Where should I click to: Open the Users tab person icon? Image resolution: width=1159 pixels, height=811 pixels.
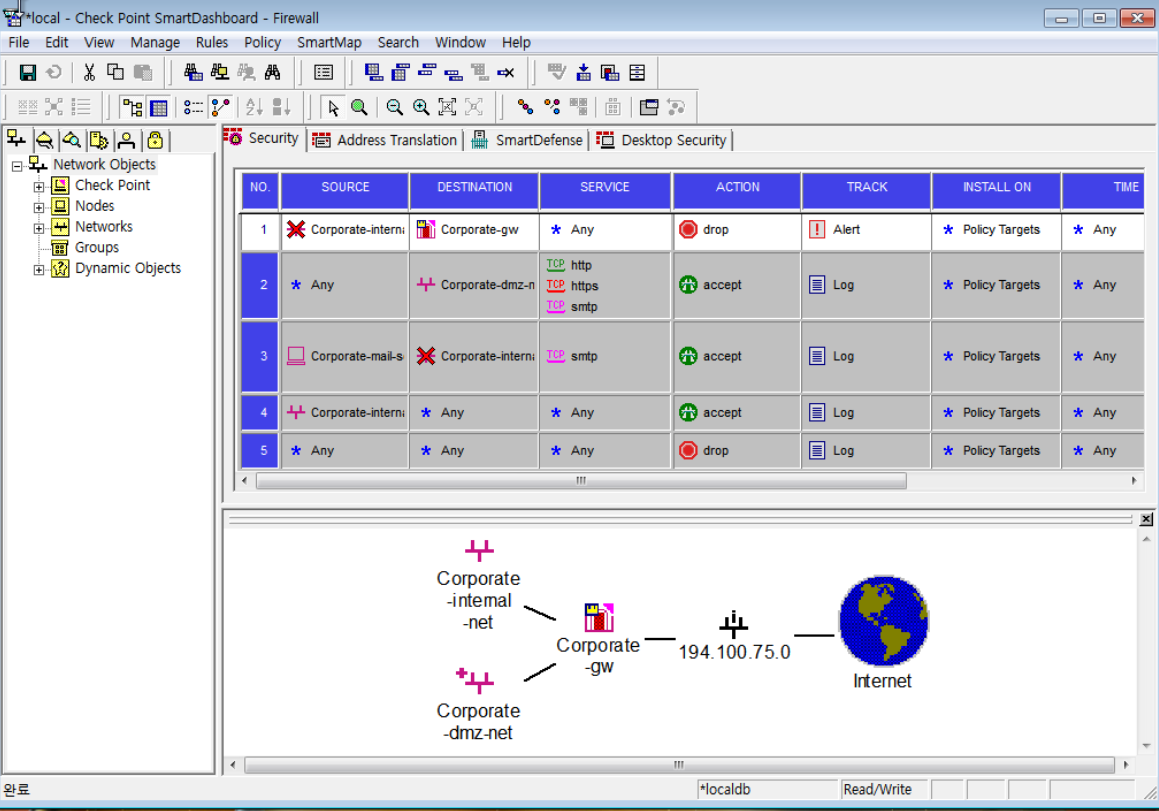click(x=126, y=139)
